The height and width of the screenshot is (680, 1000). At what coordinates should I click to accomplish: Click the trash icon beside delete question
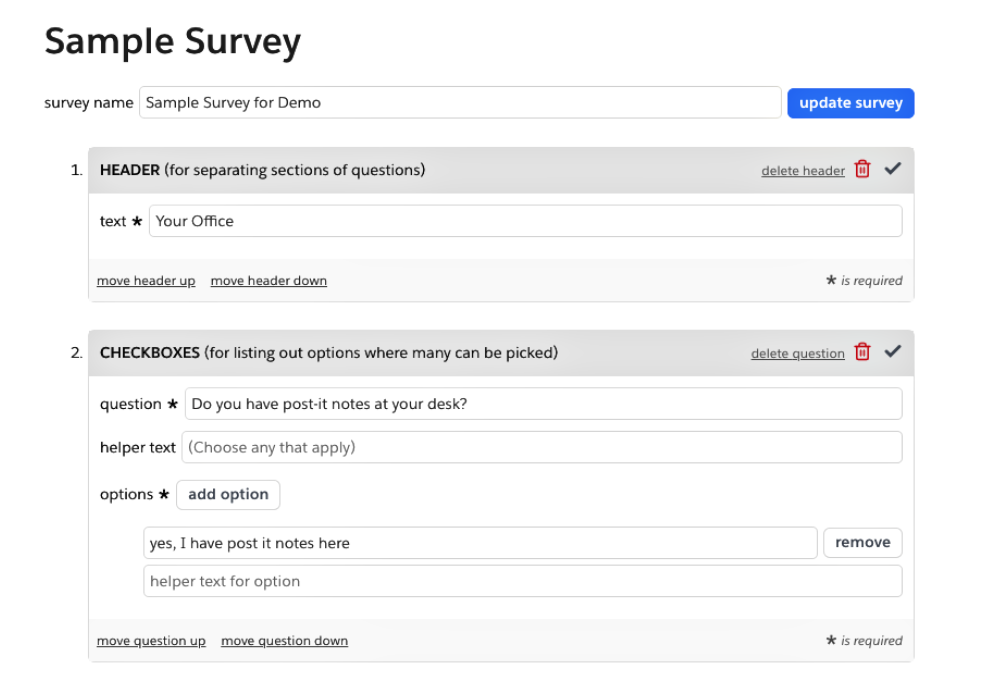(862, 353)
